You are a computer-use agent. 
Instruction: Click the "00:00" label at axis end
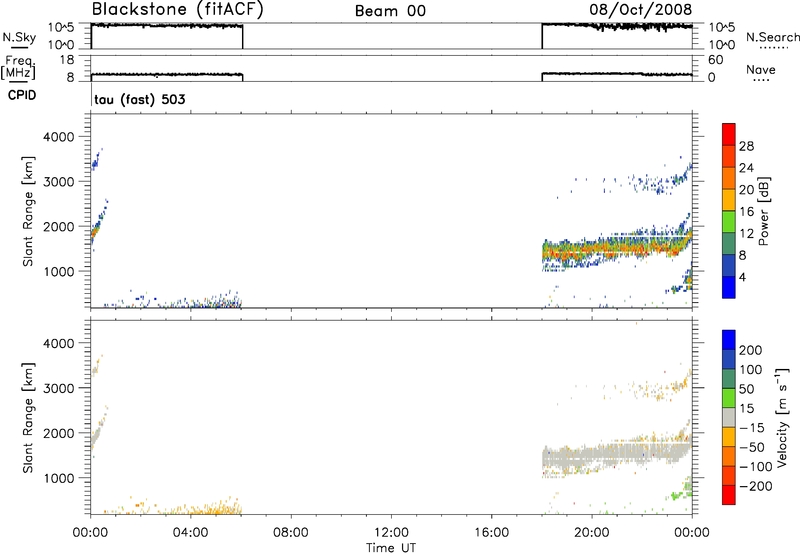(x=692, y=533)
